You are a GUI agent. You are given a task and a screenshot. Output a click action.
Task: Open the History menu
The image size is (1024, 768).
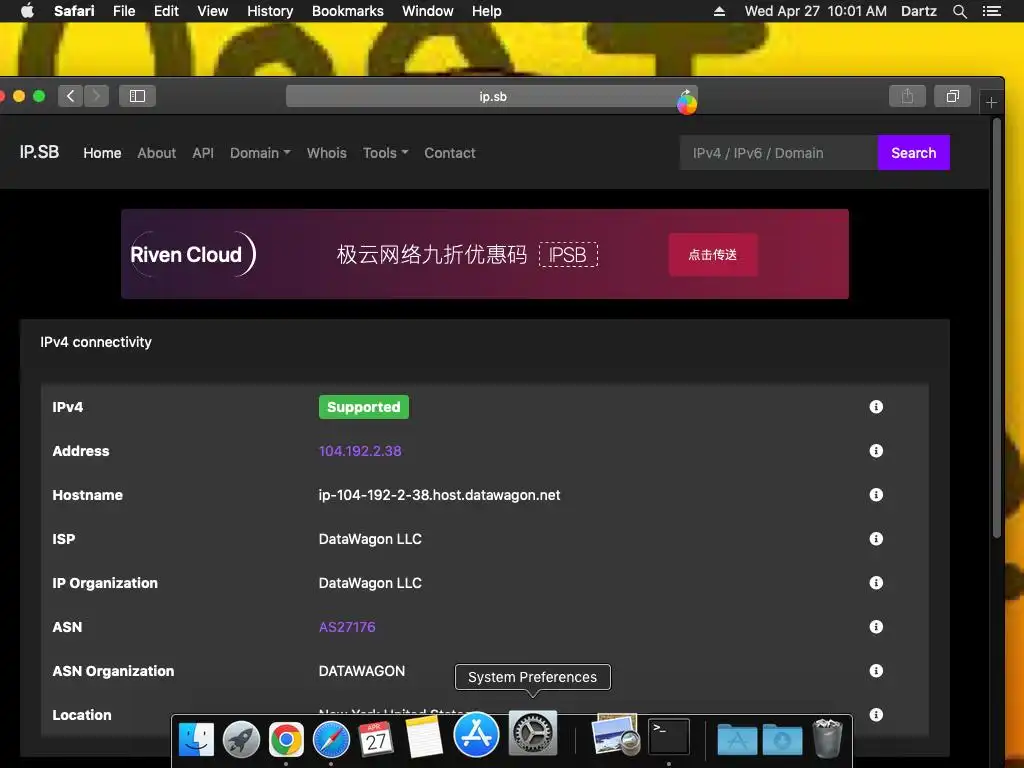[x=270, y=11]
